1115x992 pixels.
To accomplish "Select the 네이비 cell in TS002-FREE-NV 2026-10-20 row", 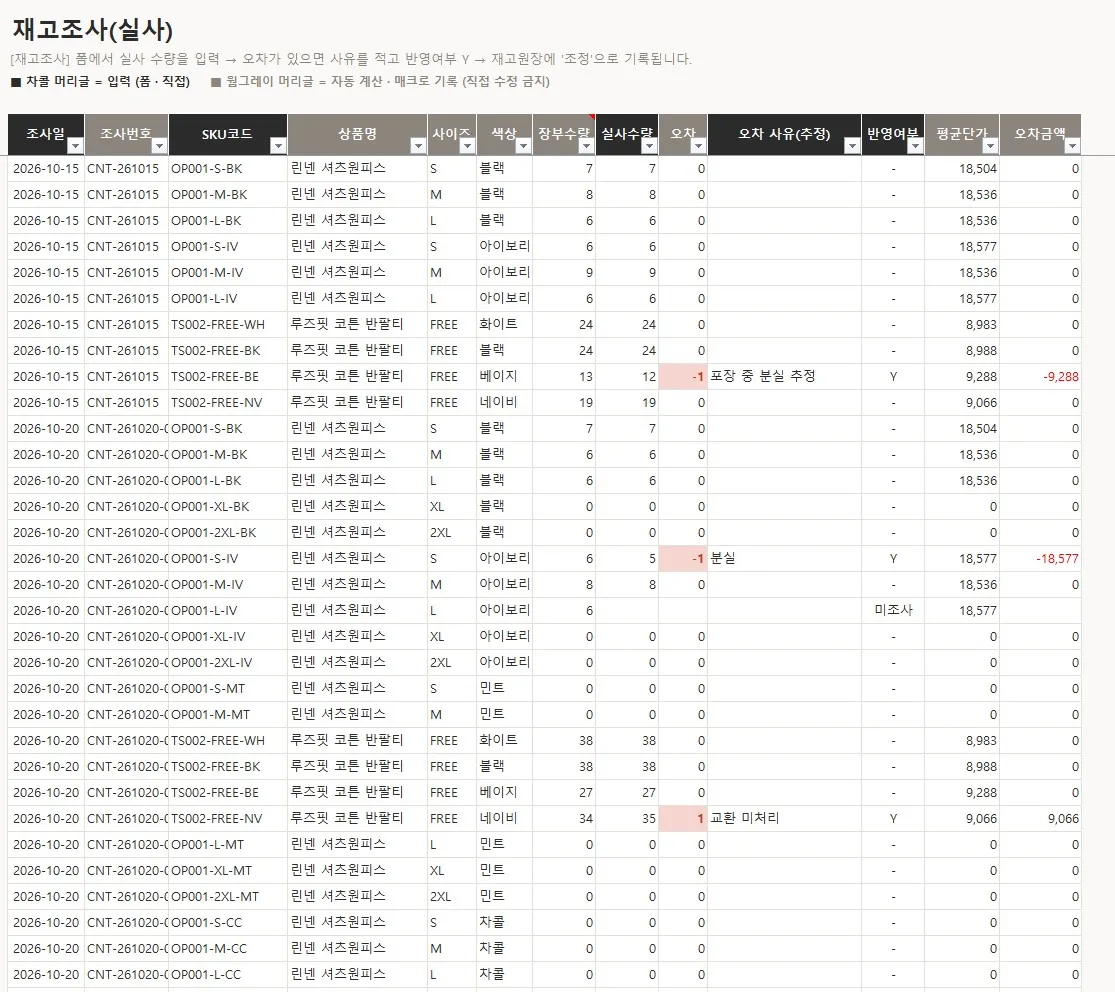I will pyautogui.click(x=504, y=818).
